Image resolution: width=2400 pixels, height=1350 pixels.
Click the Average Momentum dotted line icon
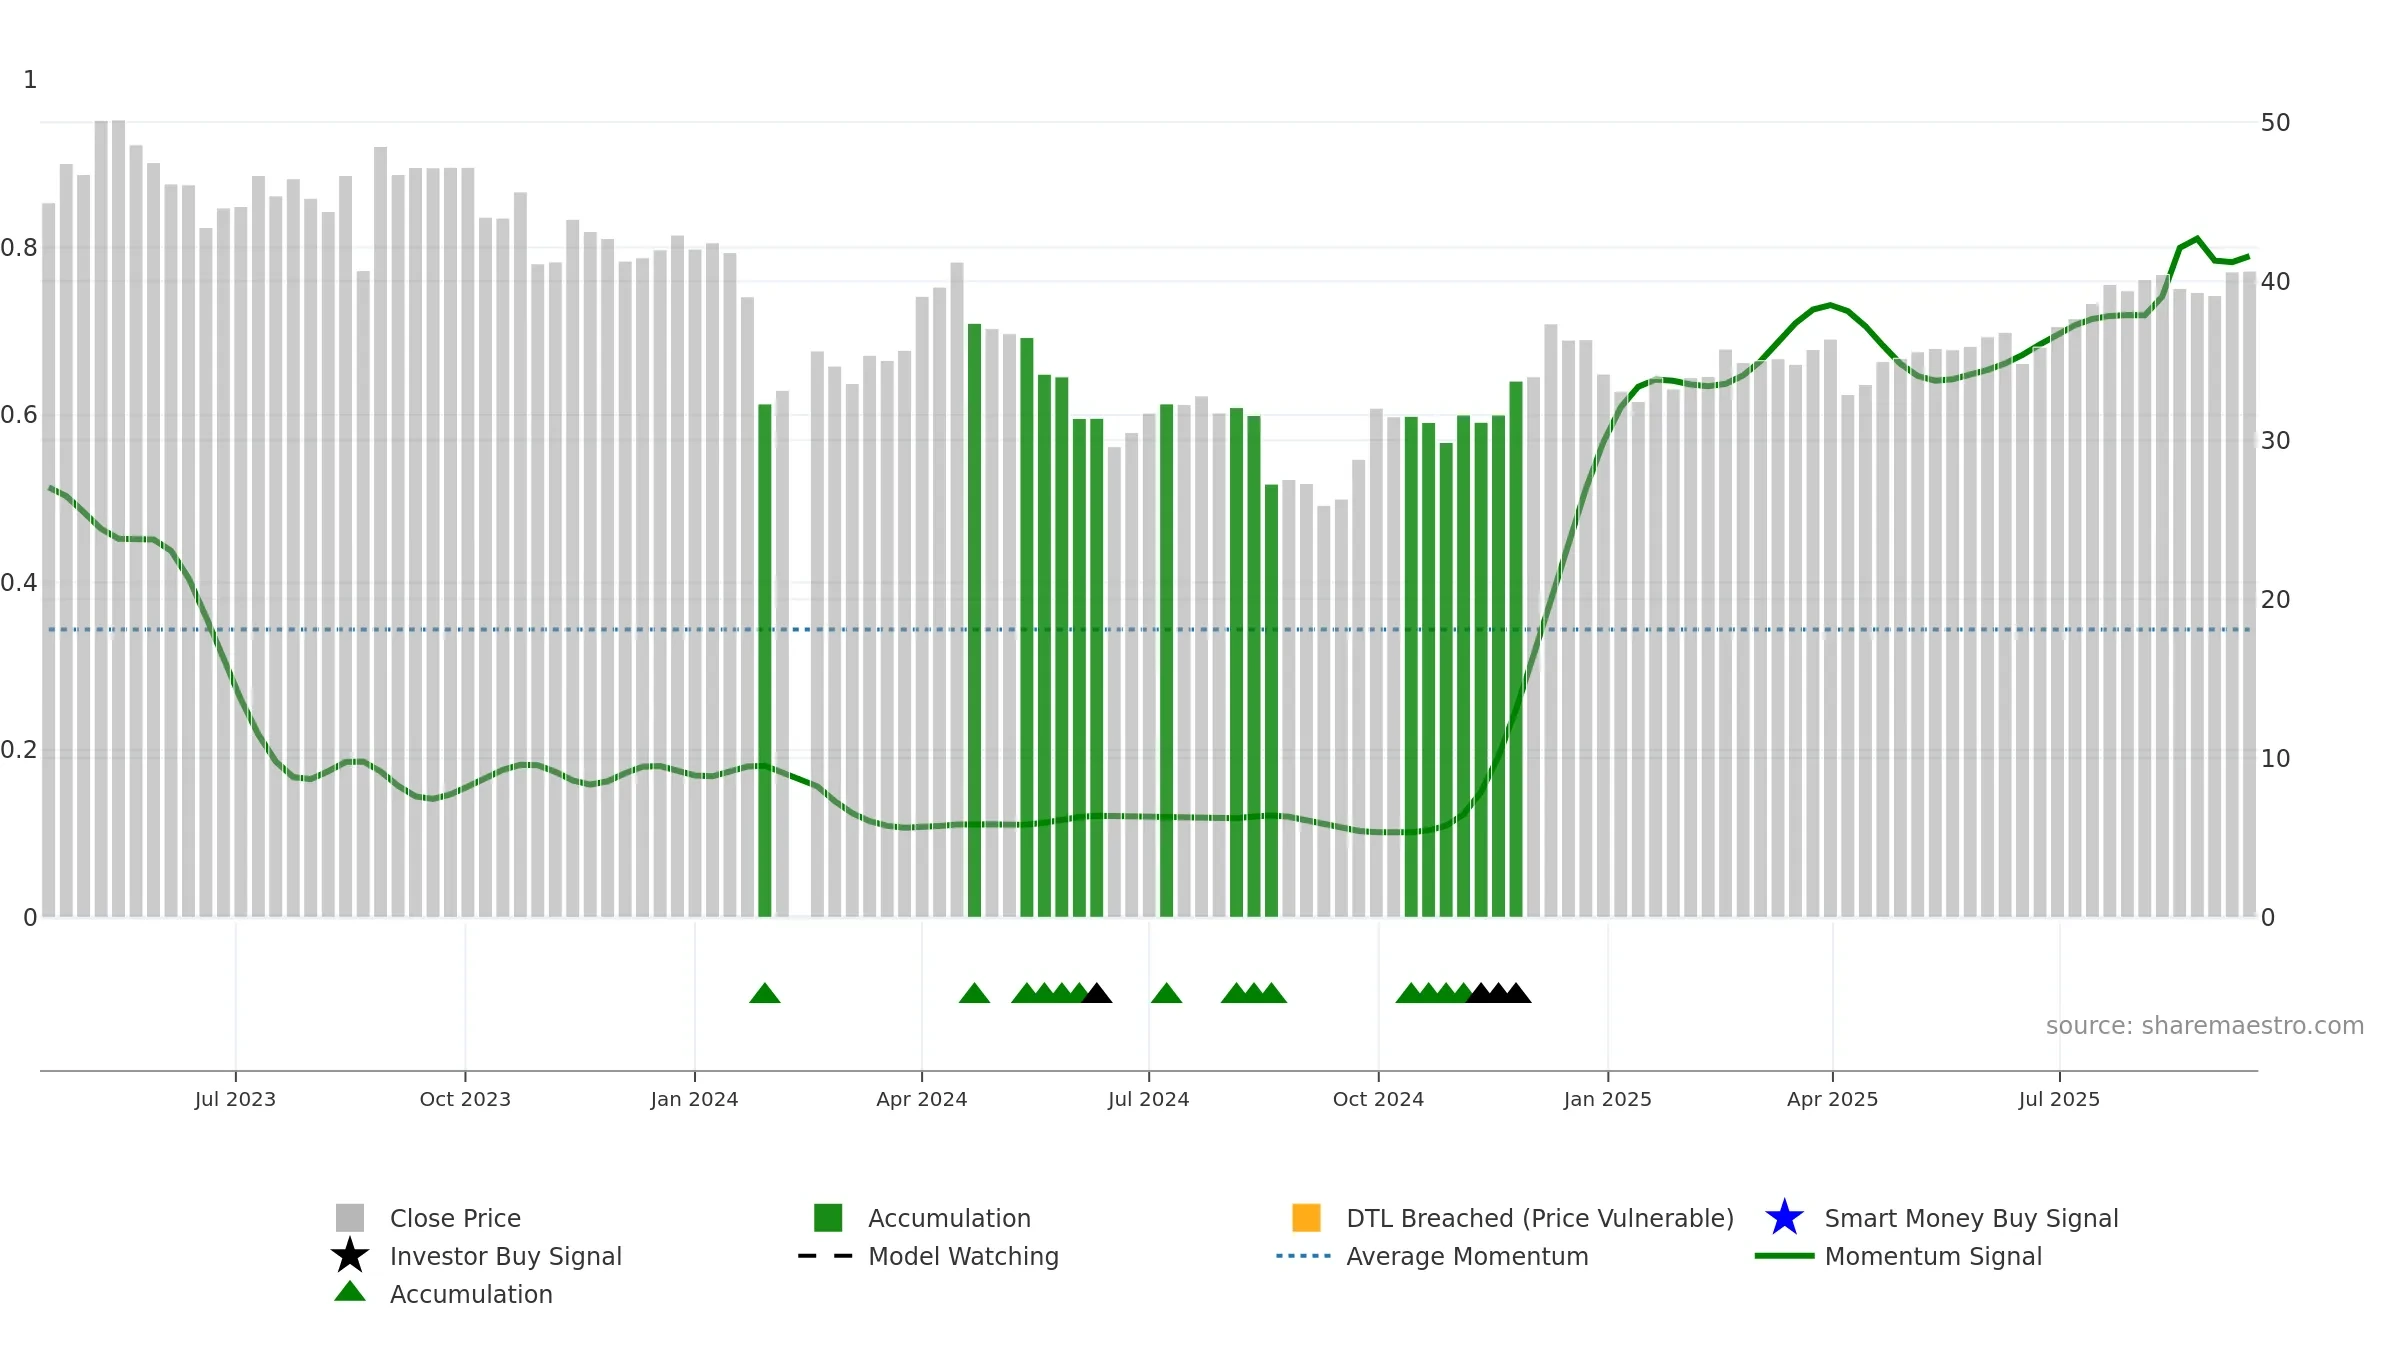tap(1303, 1256)
